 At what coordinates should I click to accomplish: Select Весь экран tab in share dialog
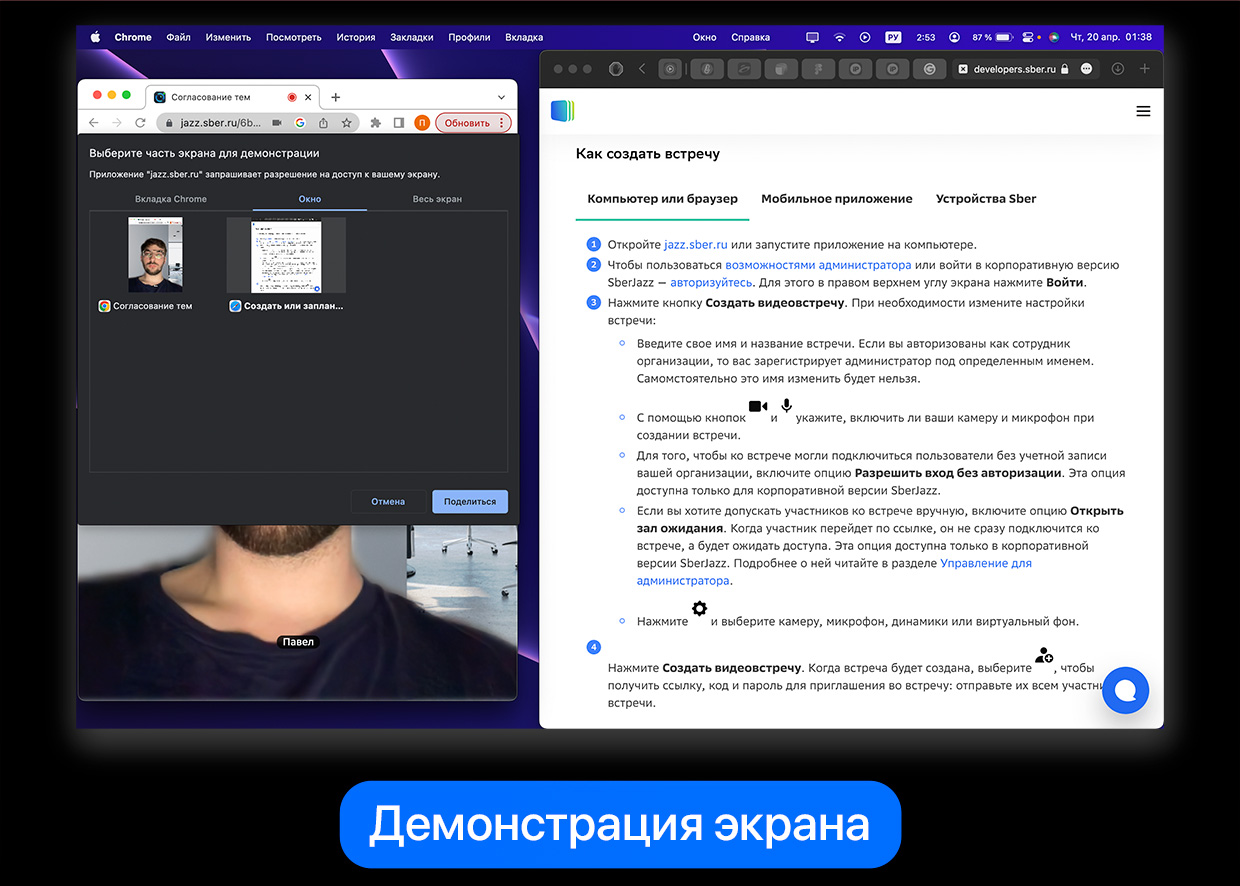click(437, 199)
